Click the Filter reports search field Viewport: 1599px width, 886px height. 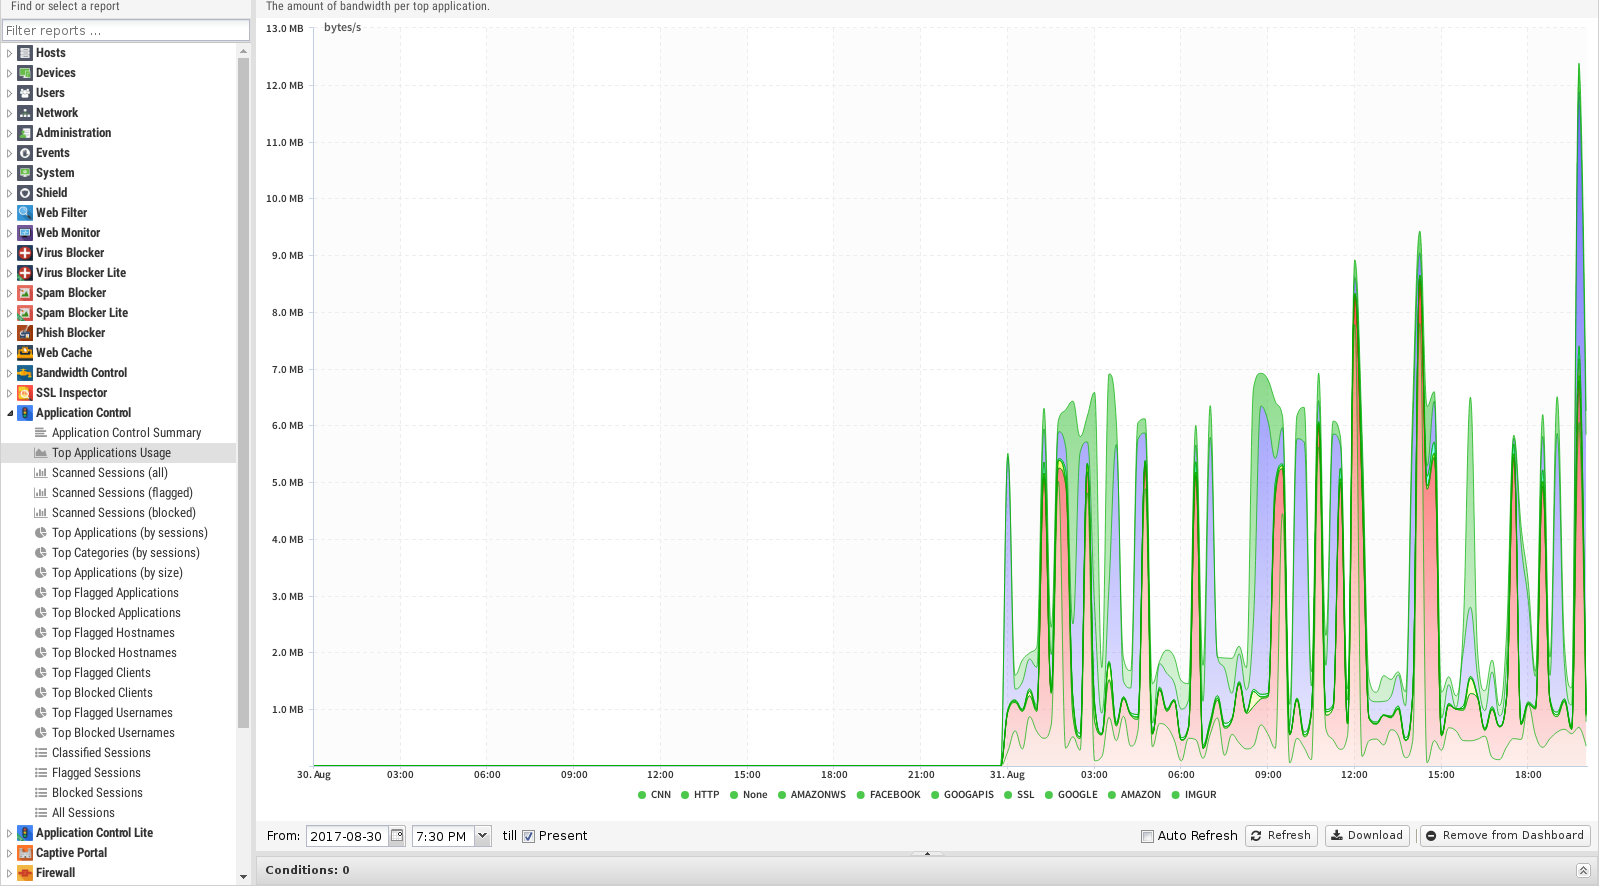click(126, 30)
